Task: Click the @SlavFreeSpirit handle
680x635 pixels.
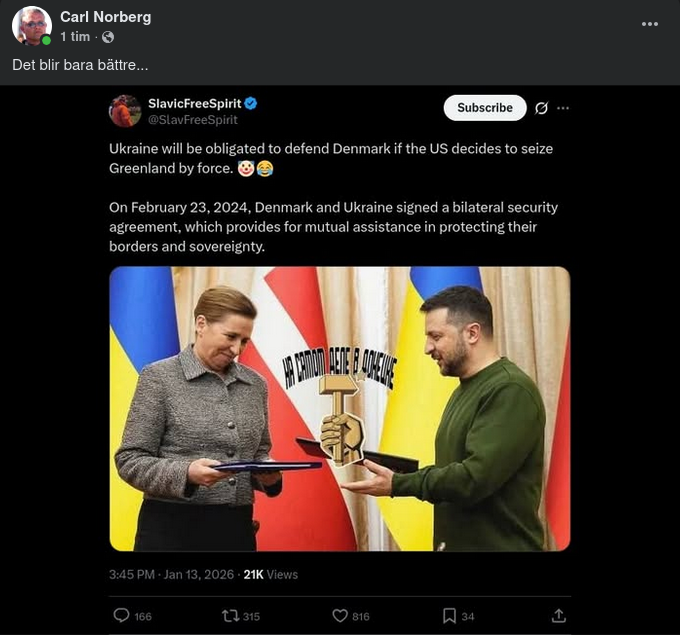Action: coord(193,119)
